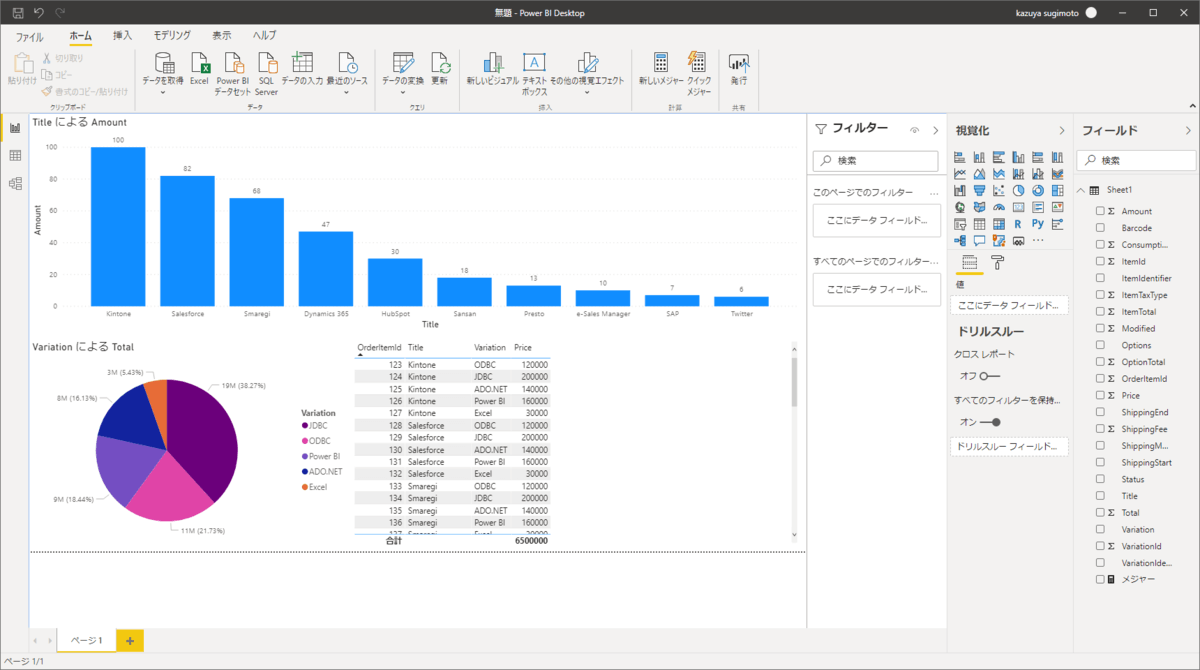The width and height of the screenshot is (1200, 670).
Task: Select the R script visual icon
Action: 1018,224
